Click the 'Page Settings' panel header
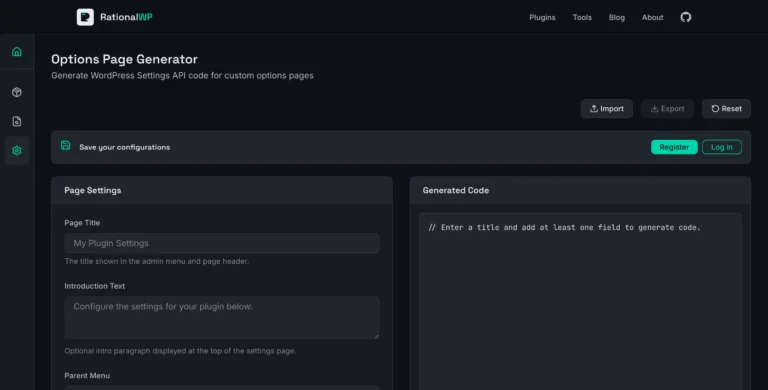This screenshot has height=390, width=768. [x=222, y=190]
